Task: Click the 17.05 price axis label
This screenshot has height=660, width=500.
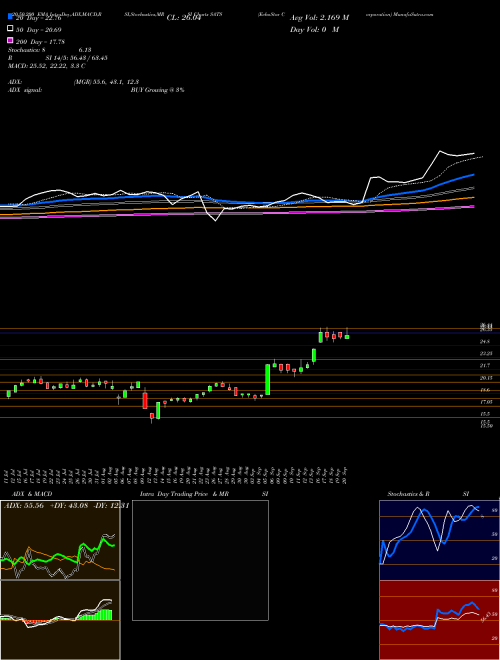Action: coord(486,402)
